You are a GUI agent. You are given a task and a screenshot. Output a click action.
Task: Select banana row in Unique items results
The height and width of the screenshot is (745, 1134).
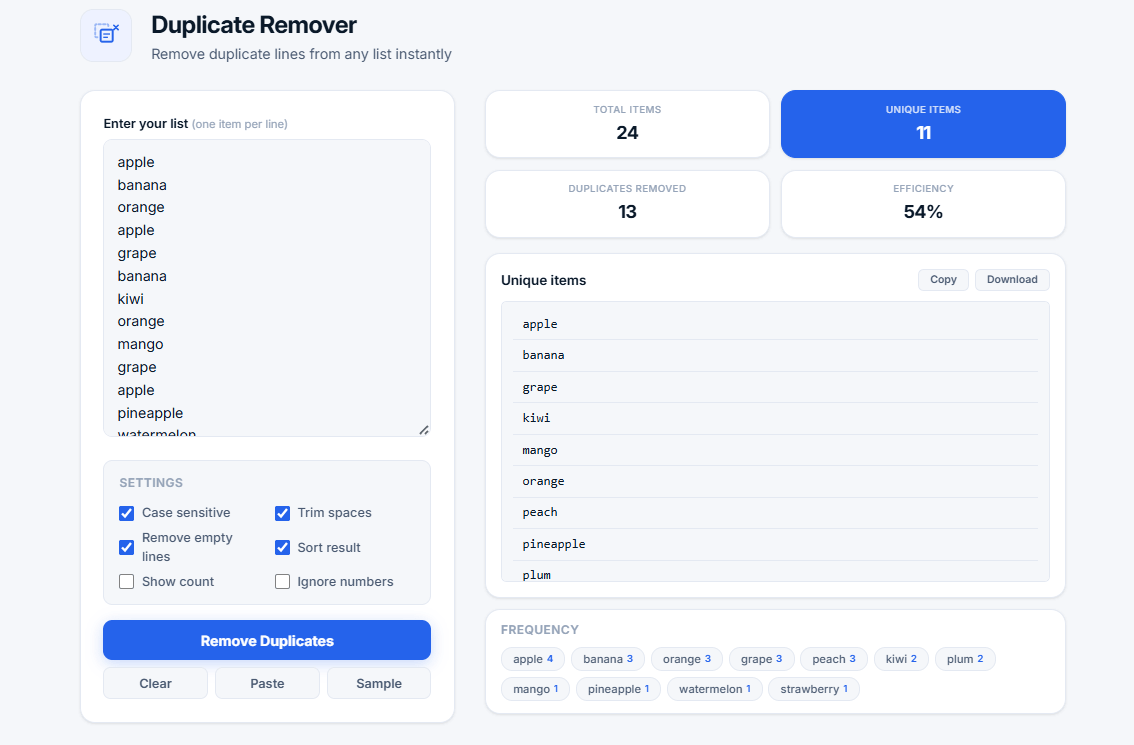775,355
